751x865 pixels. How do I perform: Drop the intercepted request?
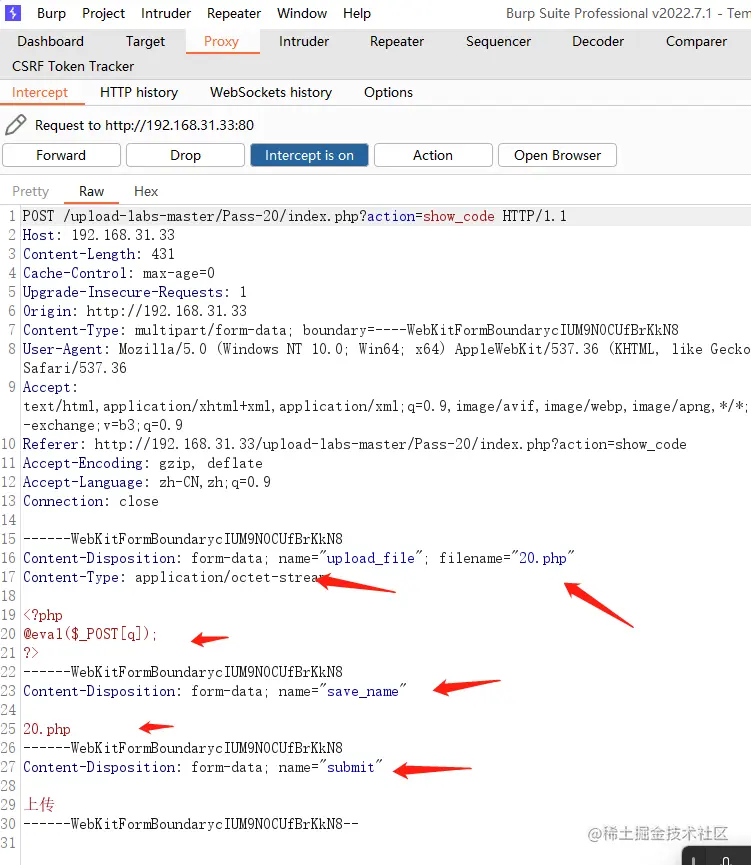pos(185,155)
